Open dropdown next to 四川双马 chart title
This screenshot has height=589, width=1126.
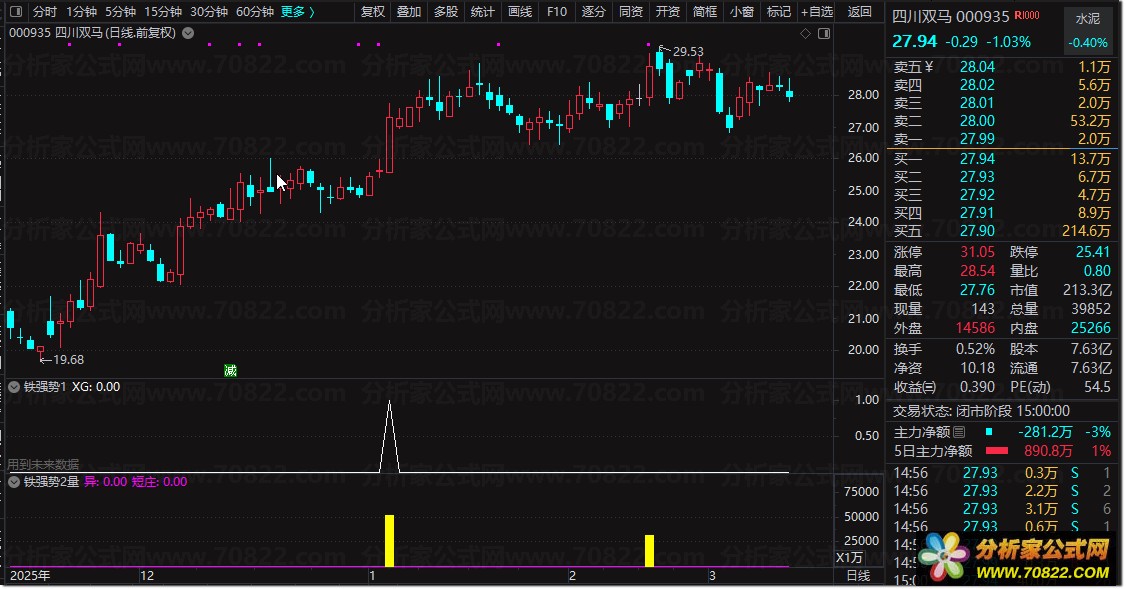pyautogui.click(x=188, y=33)
